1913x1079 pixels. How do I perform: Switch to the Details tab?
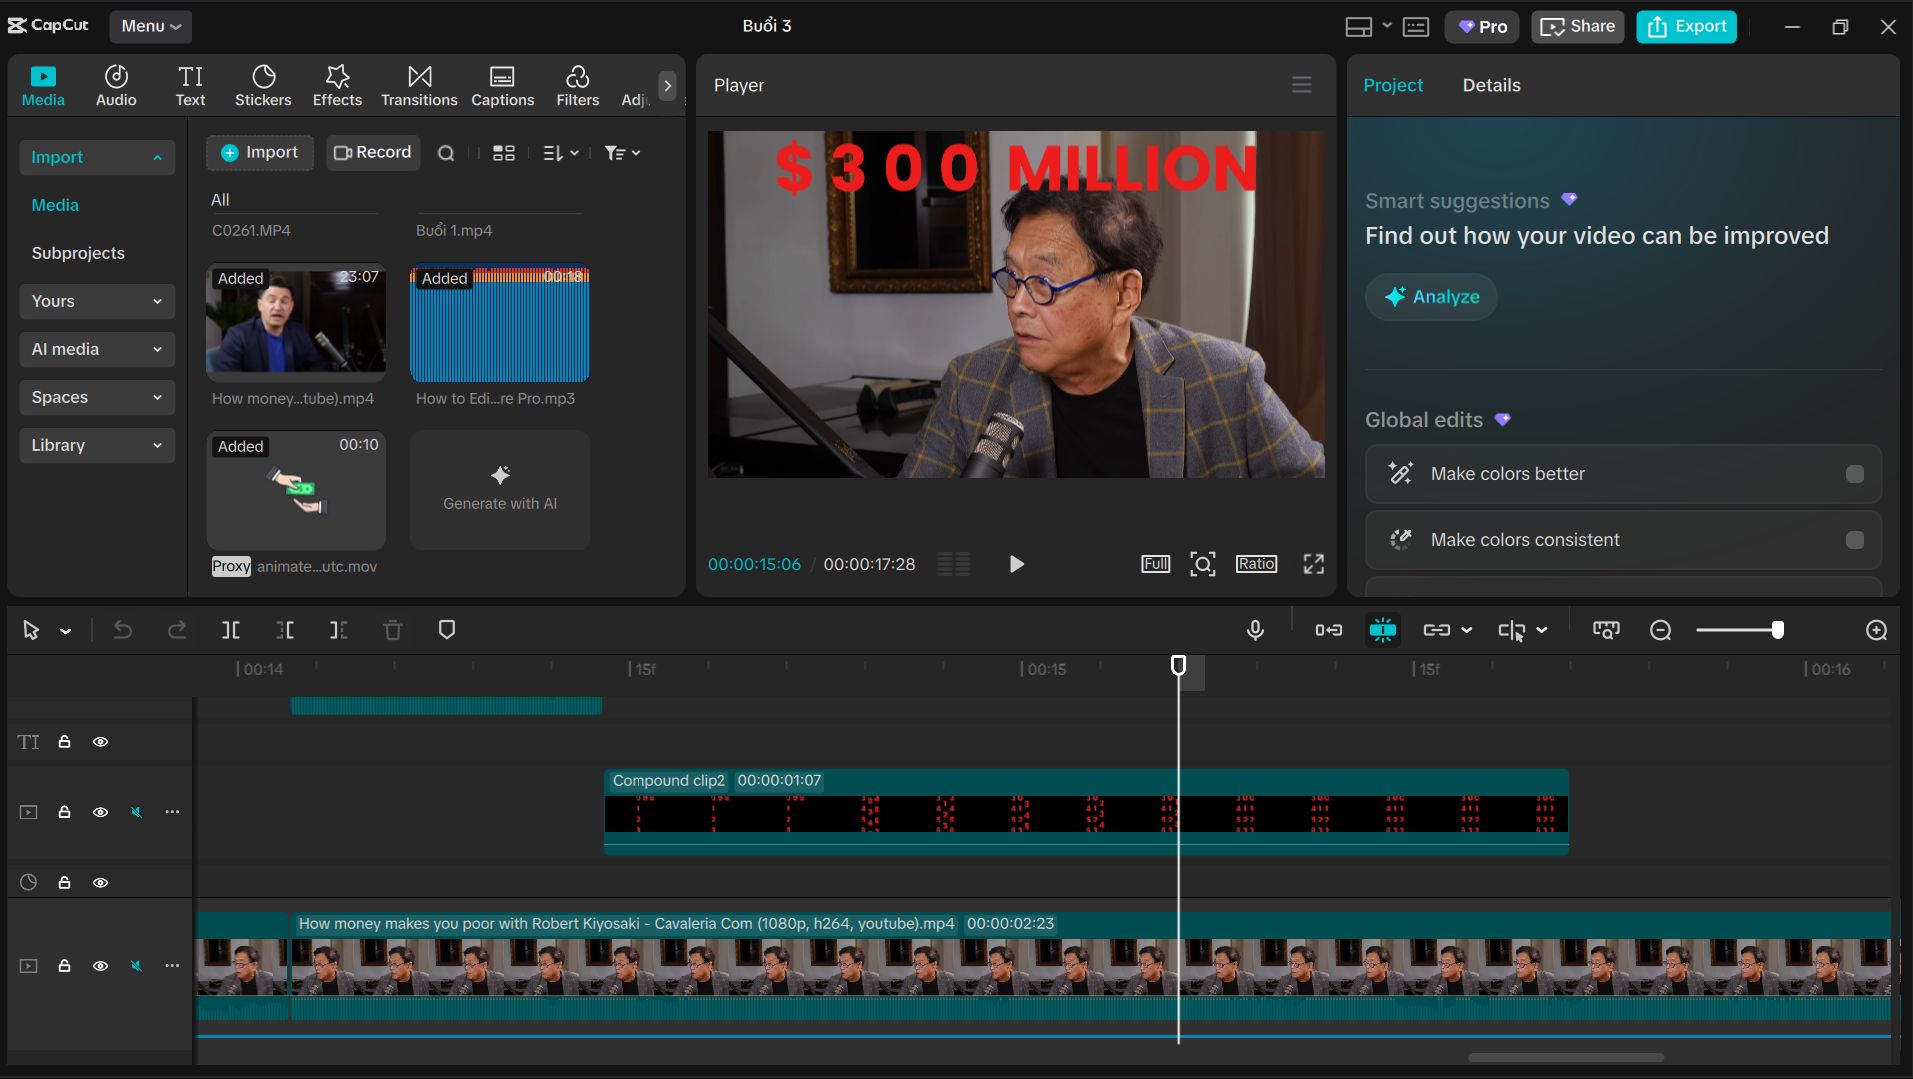pos(1491,85)
